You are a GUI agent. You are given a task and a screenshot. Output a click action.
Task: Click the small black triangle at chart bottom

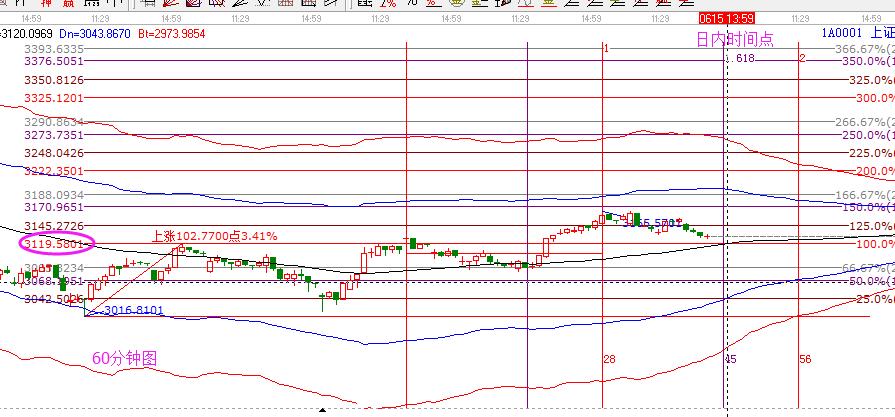(x=322, y=410)
